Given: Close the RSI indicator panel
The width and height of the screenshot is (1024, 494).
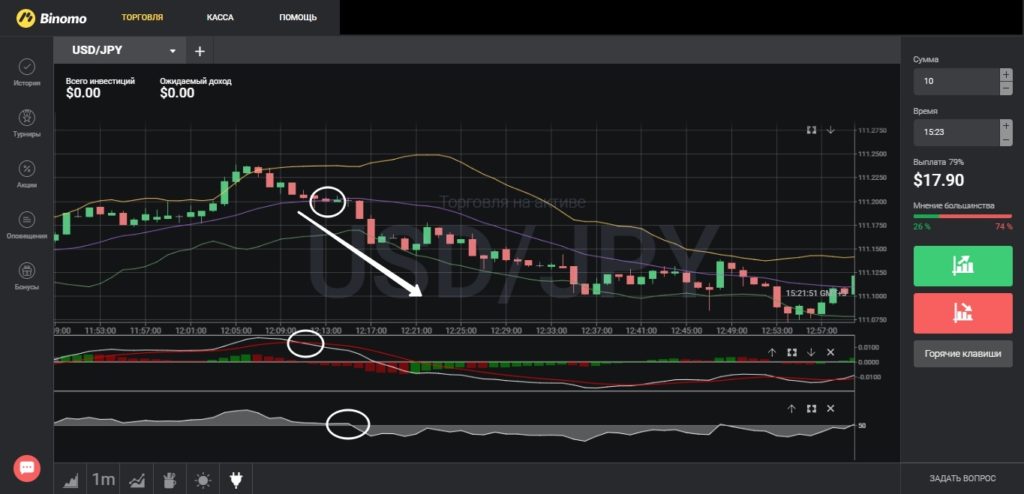Looking at the screenshot, I should click(831, 408).
